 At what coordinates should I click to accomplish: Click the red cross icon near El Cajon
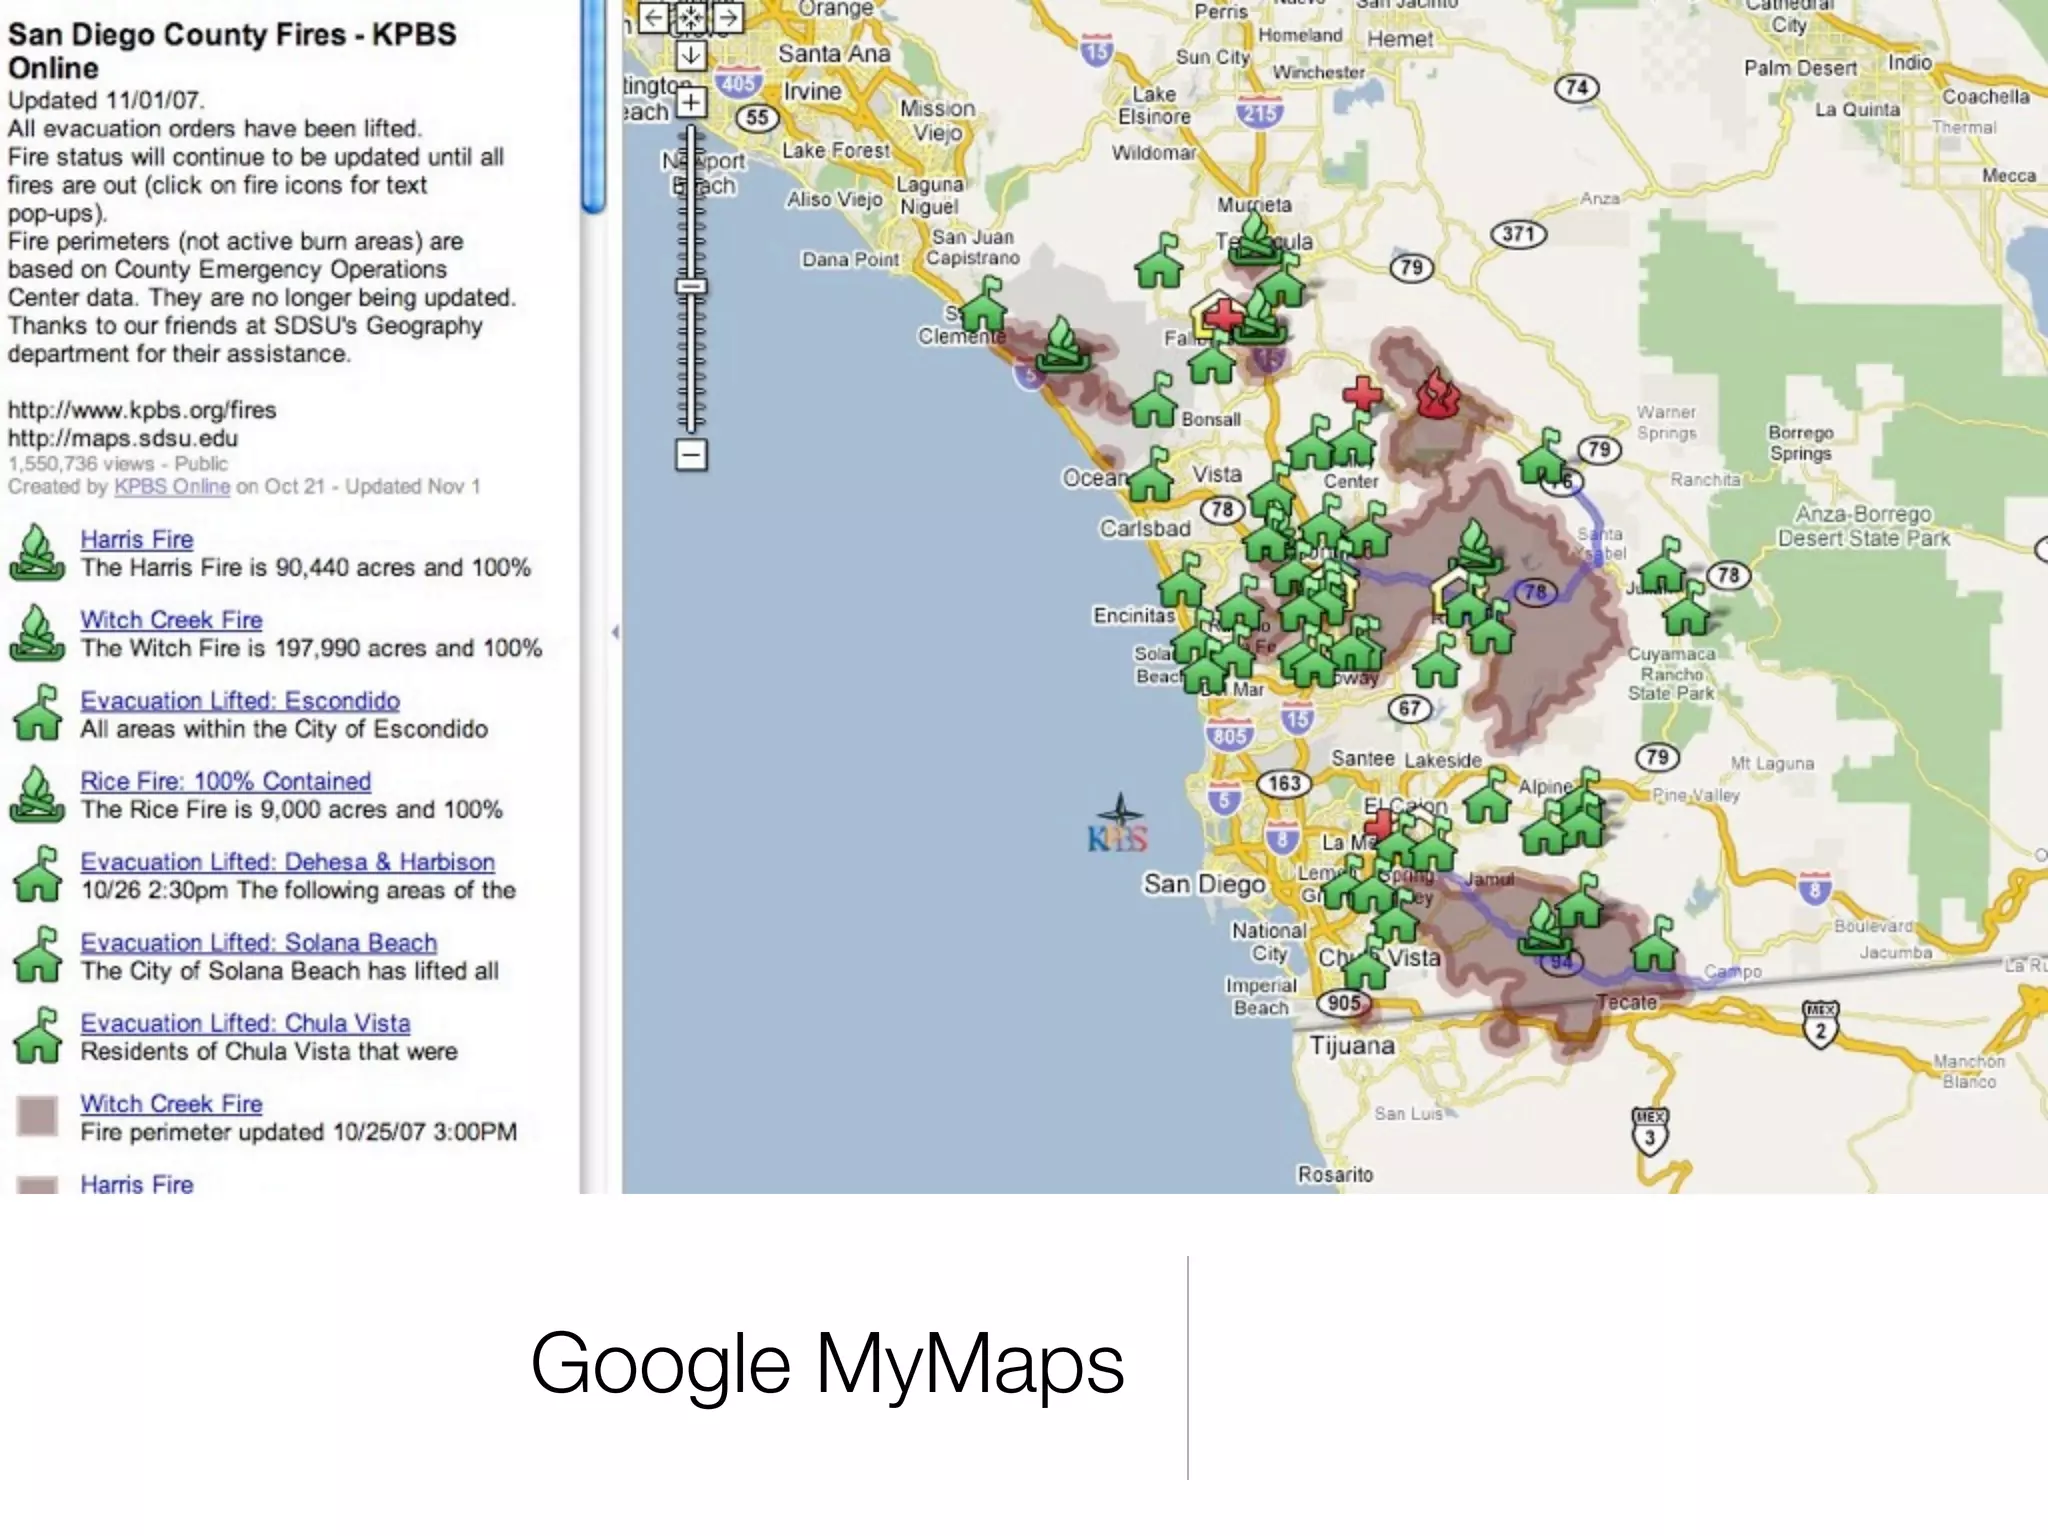coord(1380,825)
